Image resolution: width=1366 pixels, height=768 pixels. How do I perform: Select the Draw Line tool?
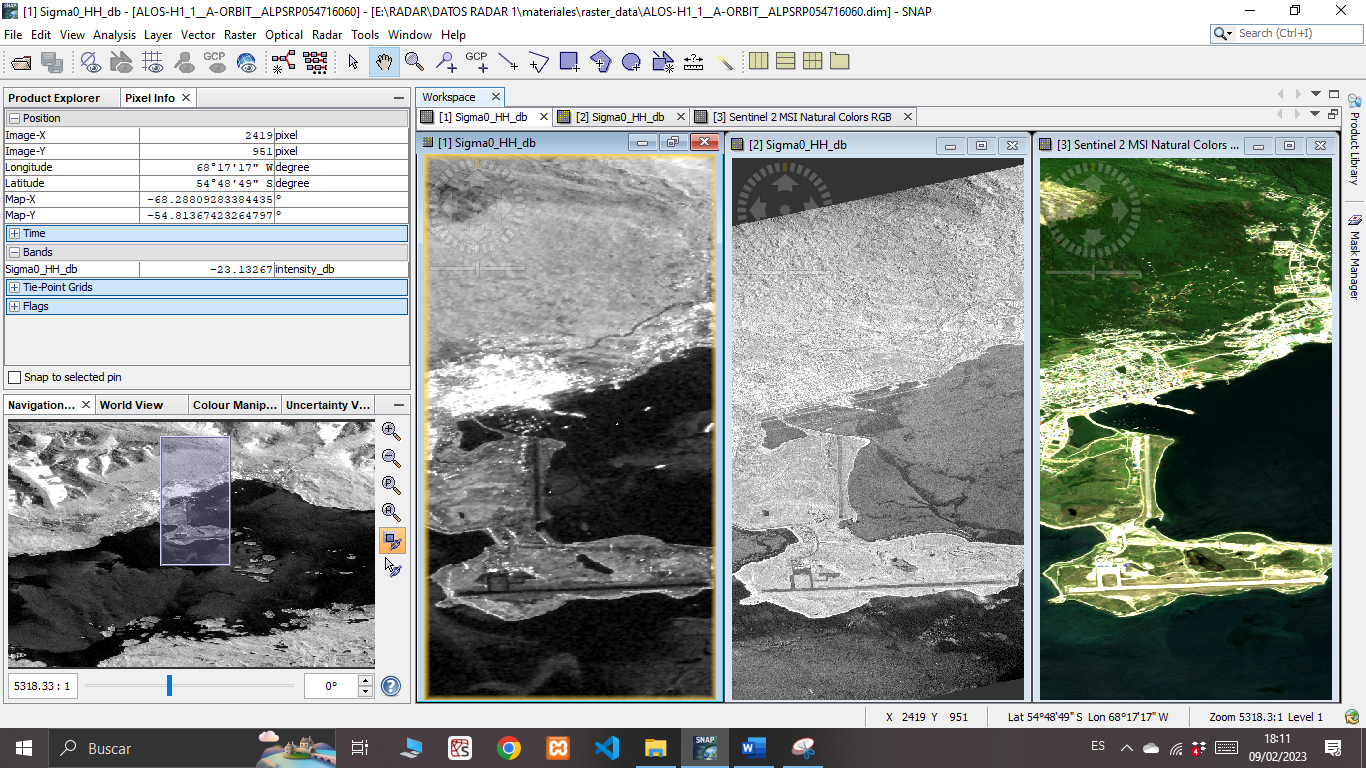point(508,62)
